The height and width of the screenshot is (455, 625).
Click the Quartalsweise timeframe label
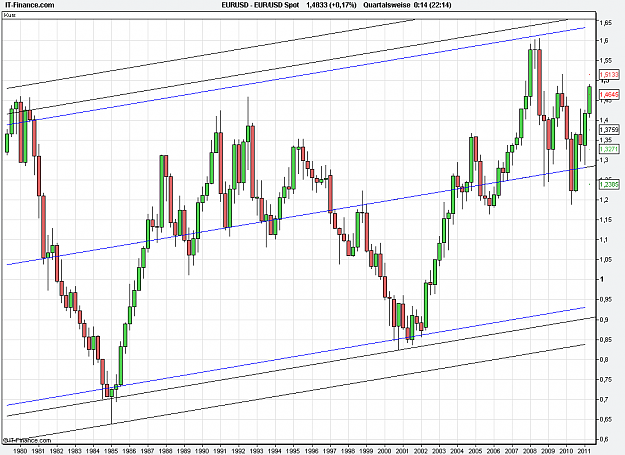387,5
